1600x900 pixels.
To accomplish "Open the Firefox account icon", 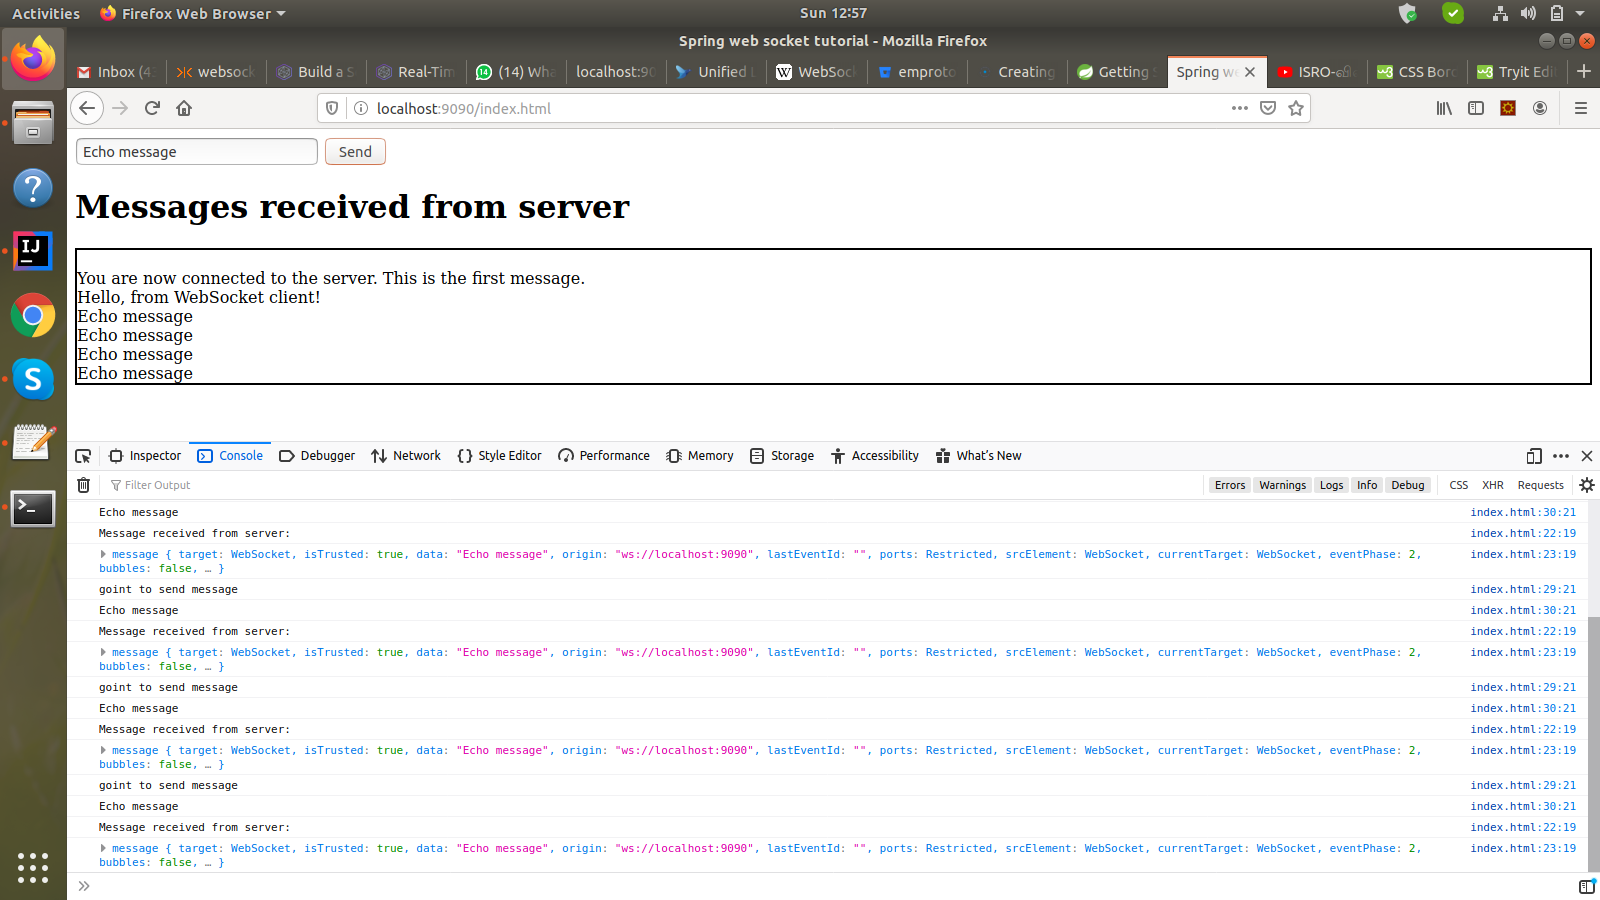I will click(1540, 108).
